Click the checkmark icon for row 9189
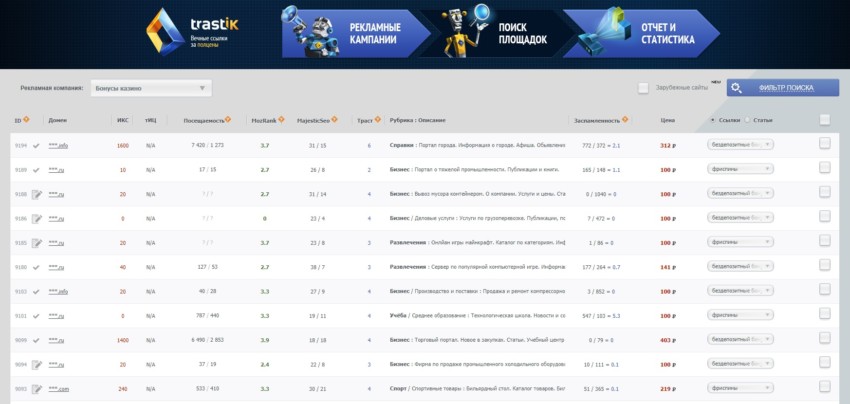 (36, 170)
